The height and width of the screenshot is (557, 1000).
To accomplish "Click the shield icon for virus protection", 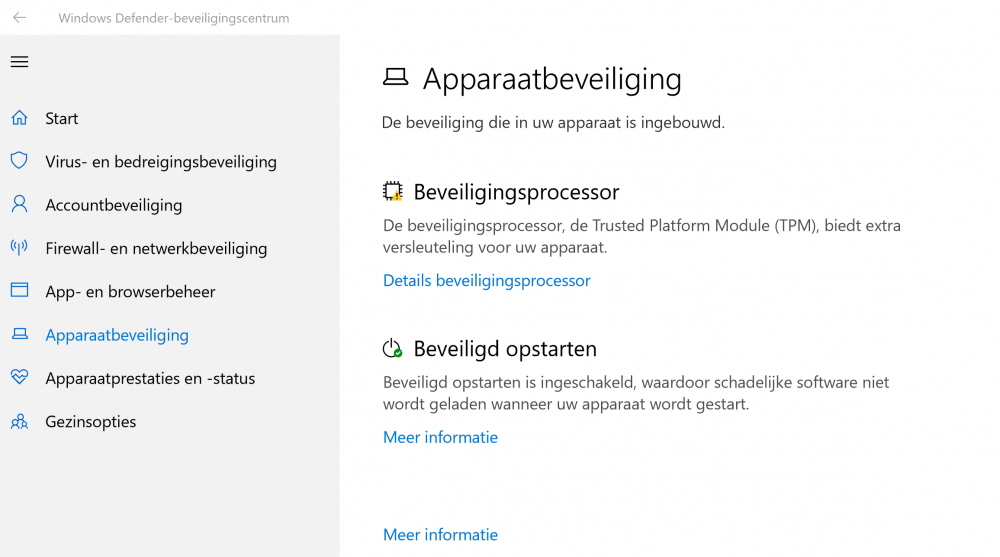I will (19, 161).
